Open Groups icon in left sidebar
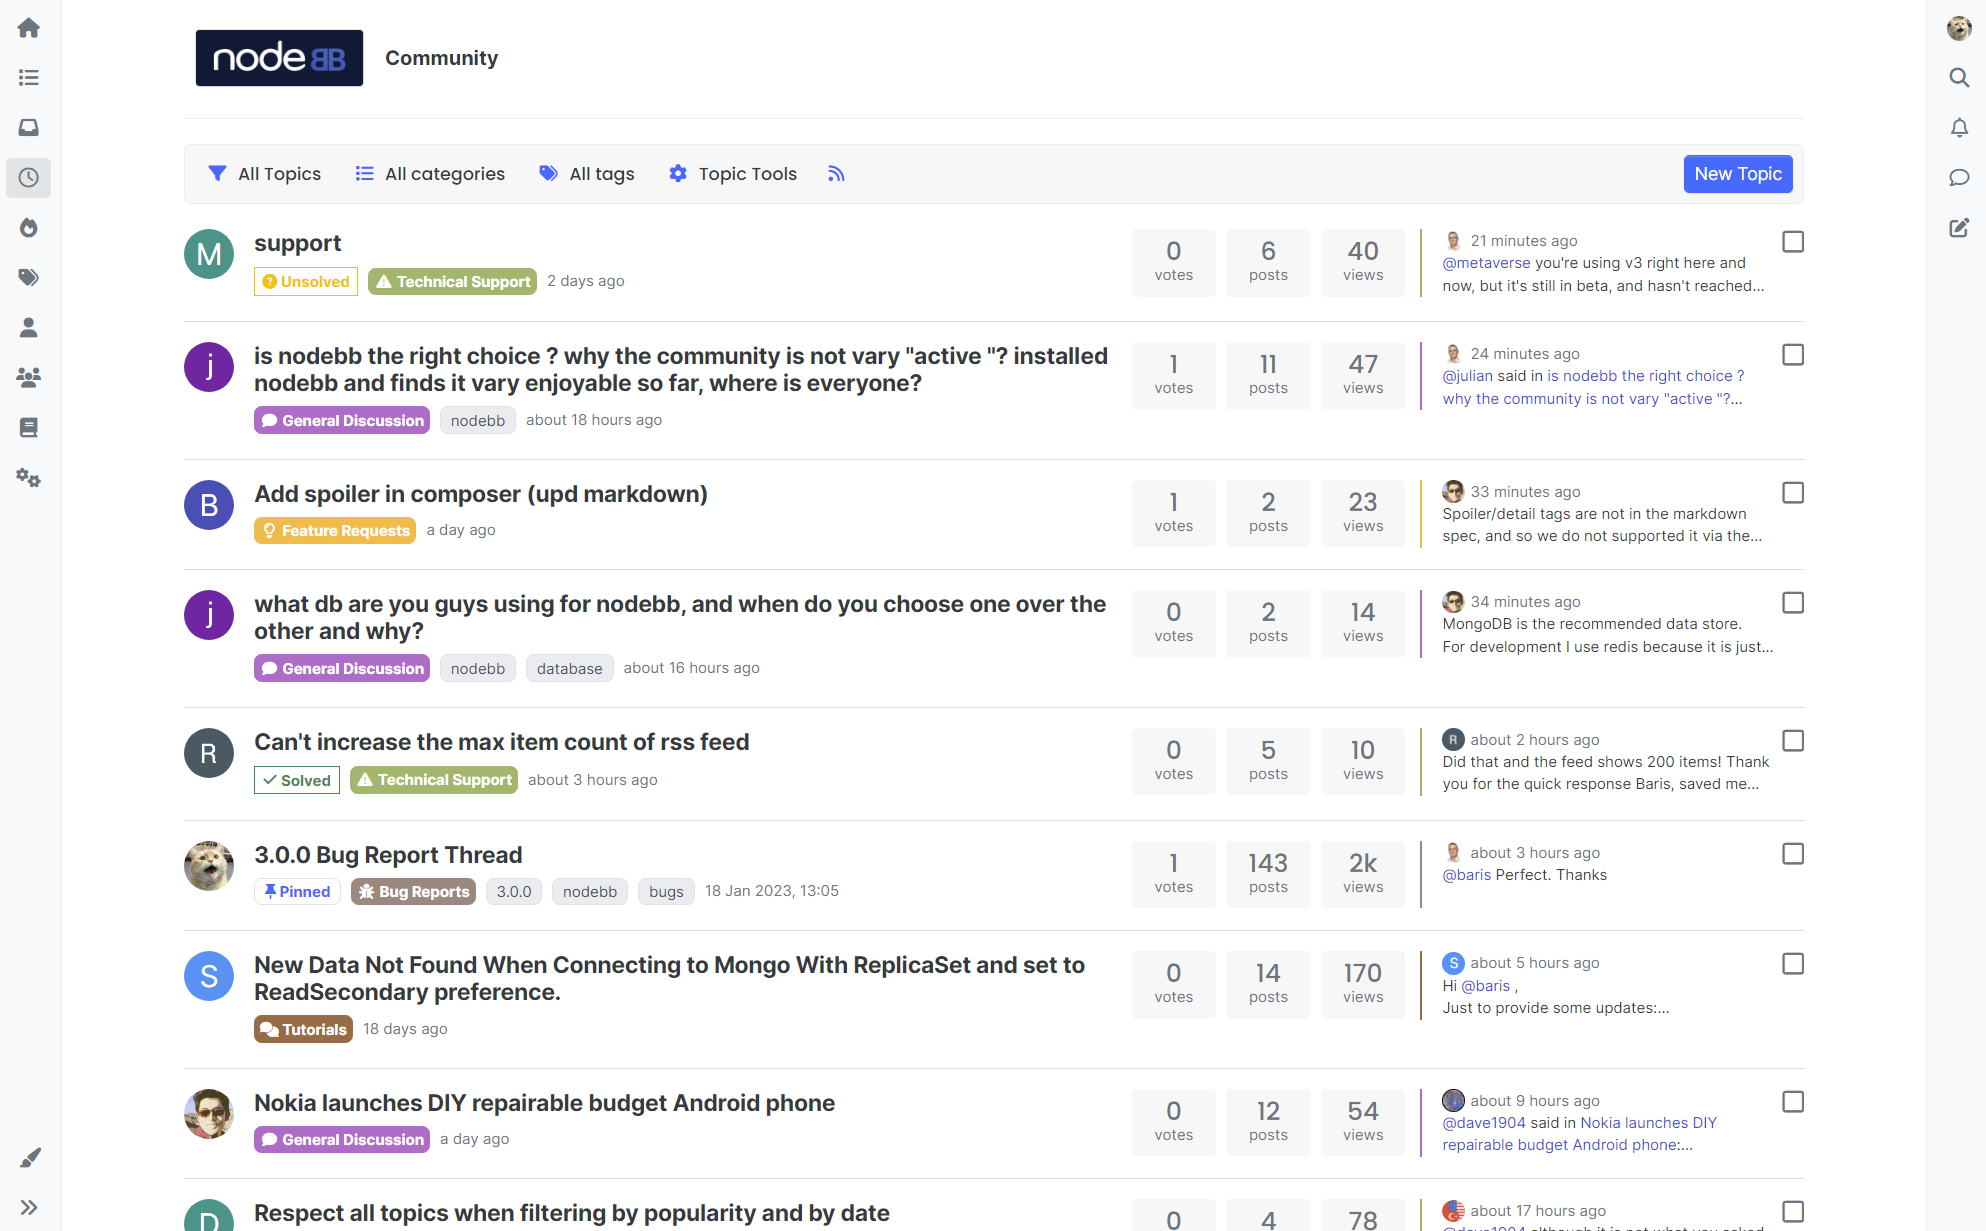The width and height of the screenshot is (1986, 1231). tap(29, 378)
